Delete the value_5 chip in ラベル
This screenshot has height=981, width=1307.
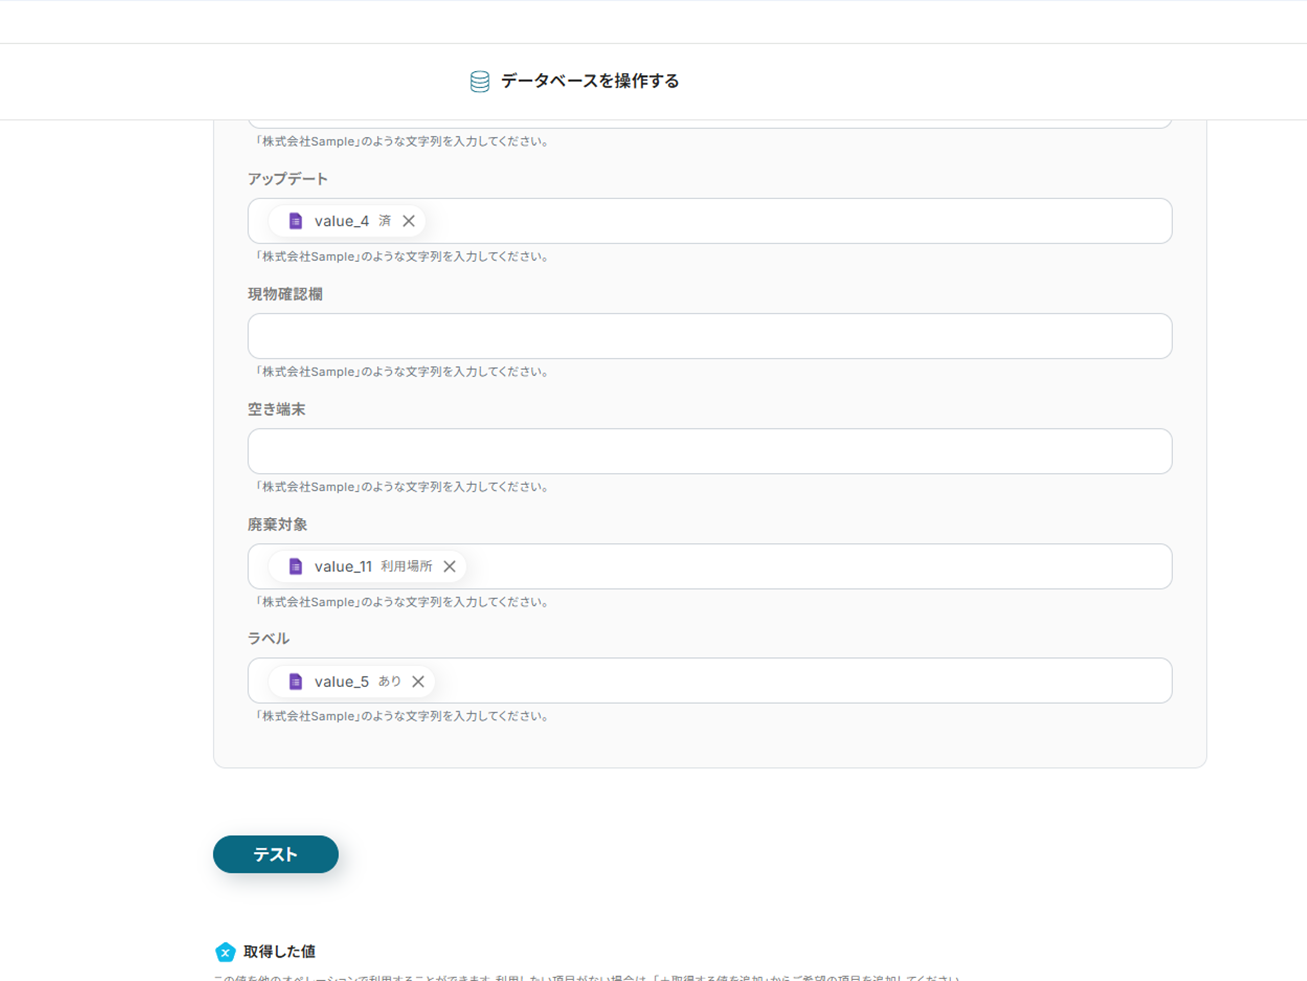(x=418, y=681)
